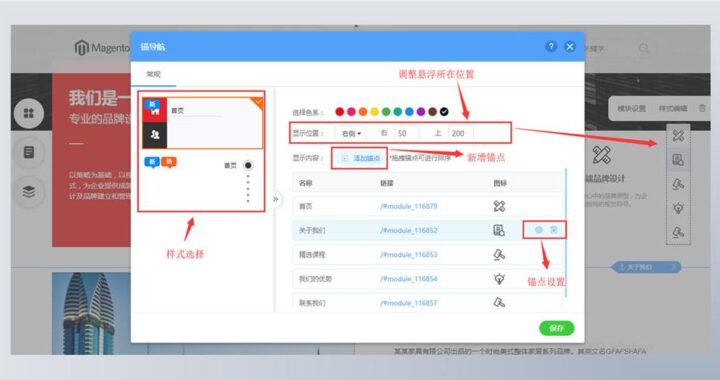The width and height of the screenshot is (720, 380).
Task: Open the /#module_116853 link
Action: [409, 255]
